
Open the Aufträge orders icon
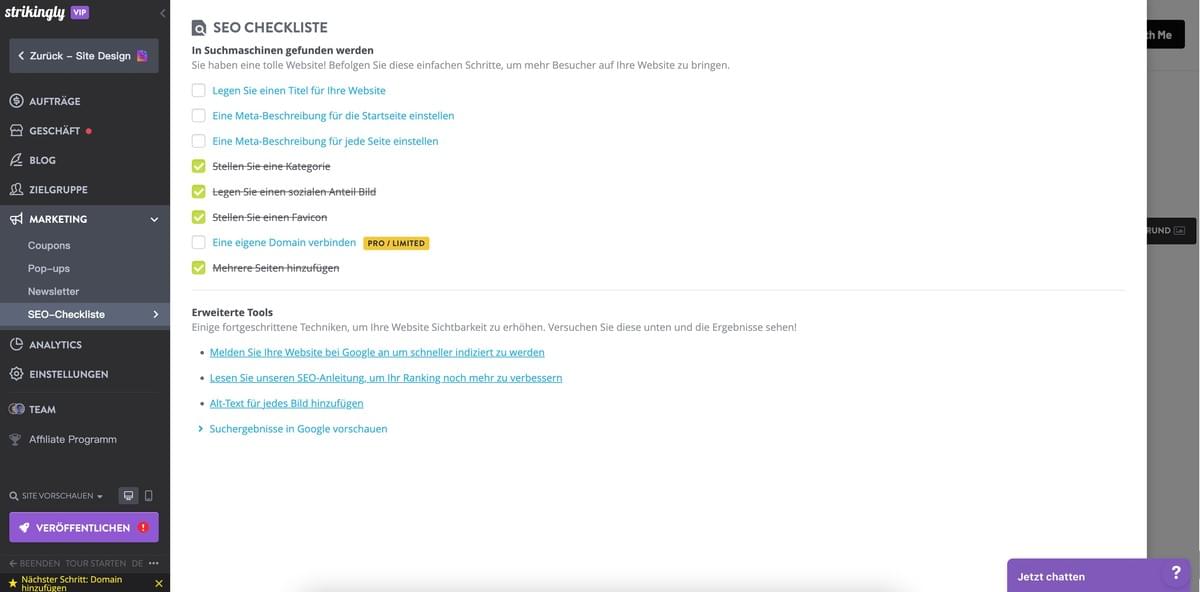(x=16, y=101)
